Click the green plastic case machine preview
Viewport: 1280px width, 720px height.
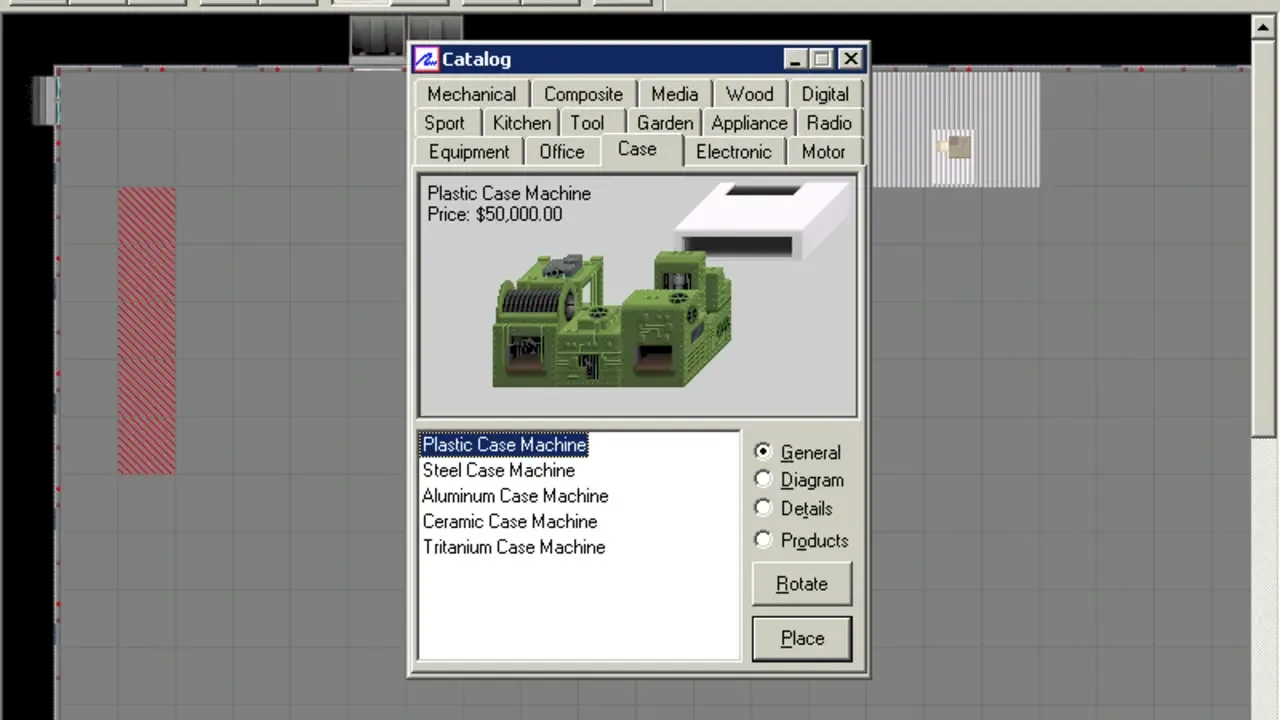tap(612, 320)
